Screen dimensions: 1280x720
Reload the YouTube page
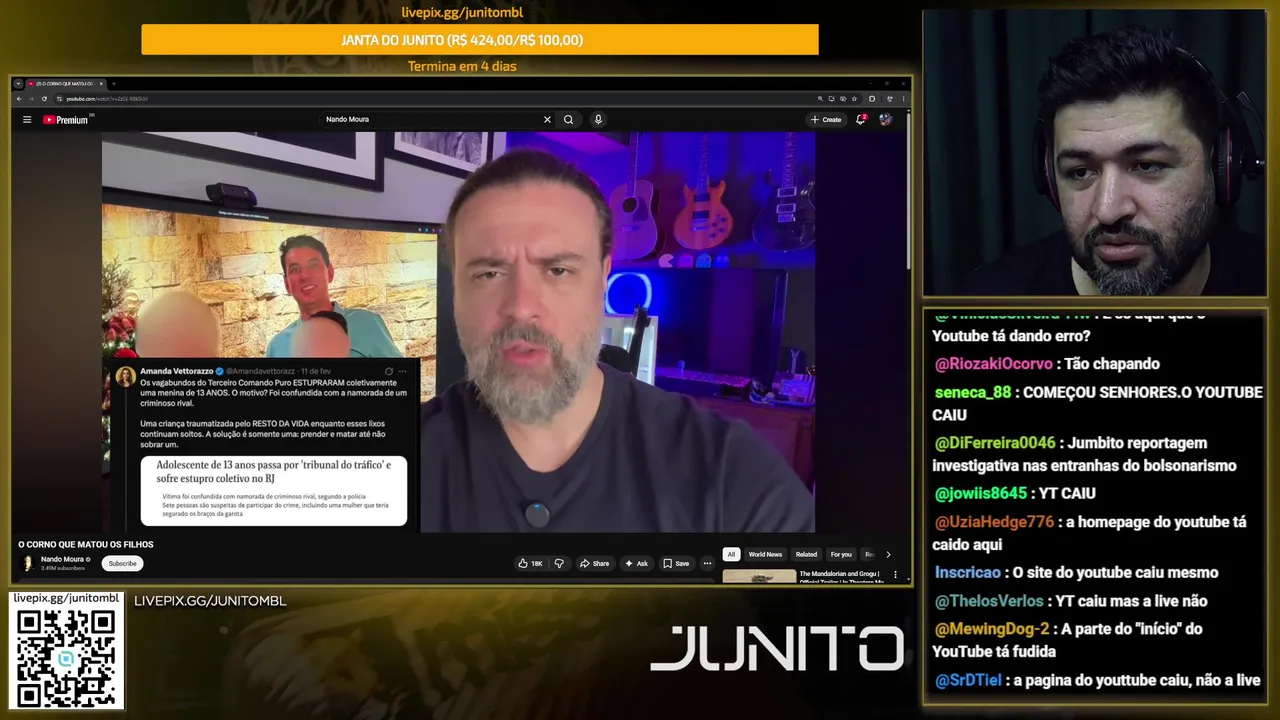click(44, 99)
